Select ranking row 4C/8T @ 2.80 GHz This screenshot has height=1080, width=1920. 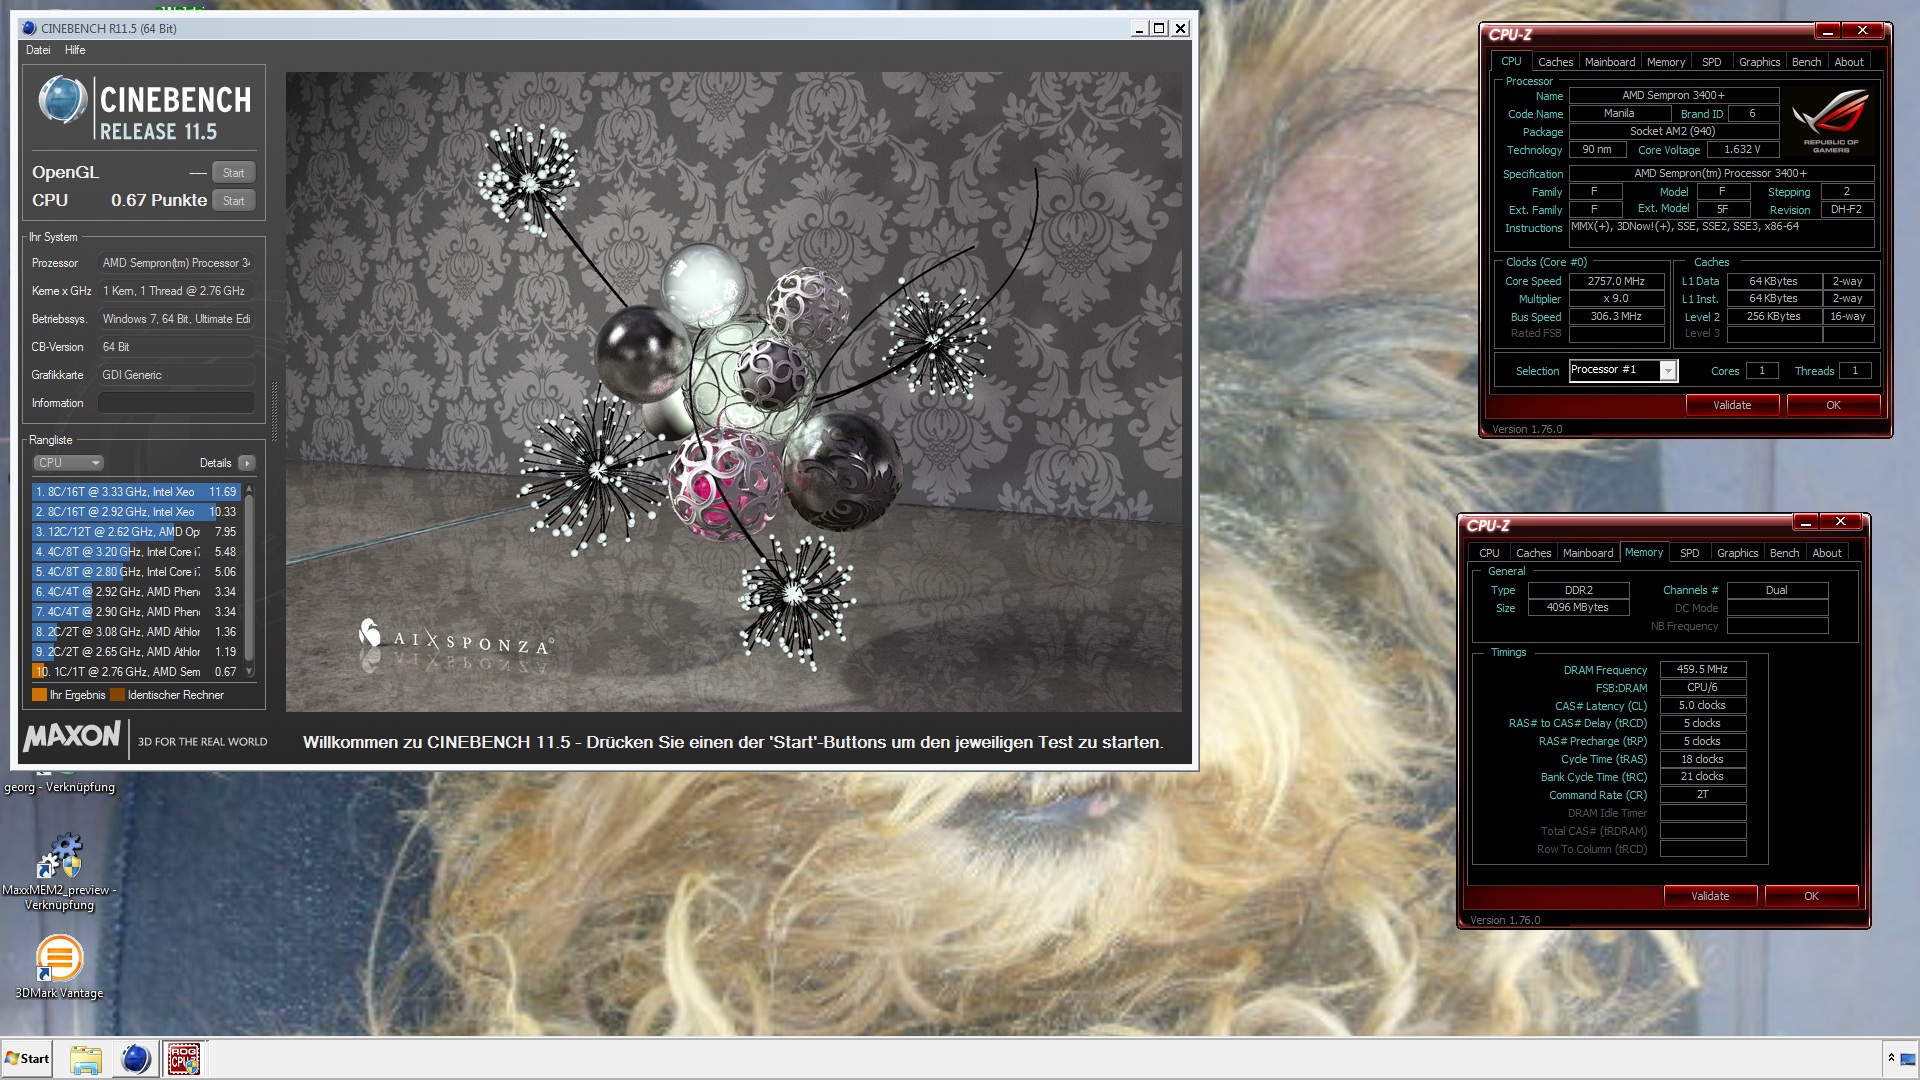(136, 572)
